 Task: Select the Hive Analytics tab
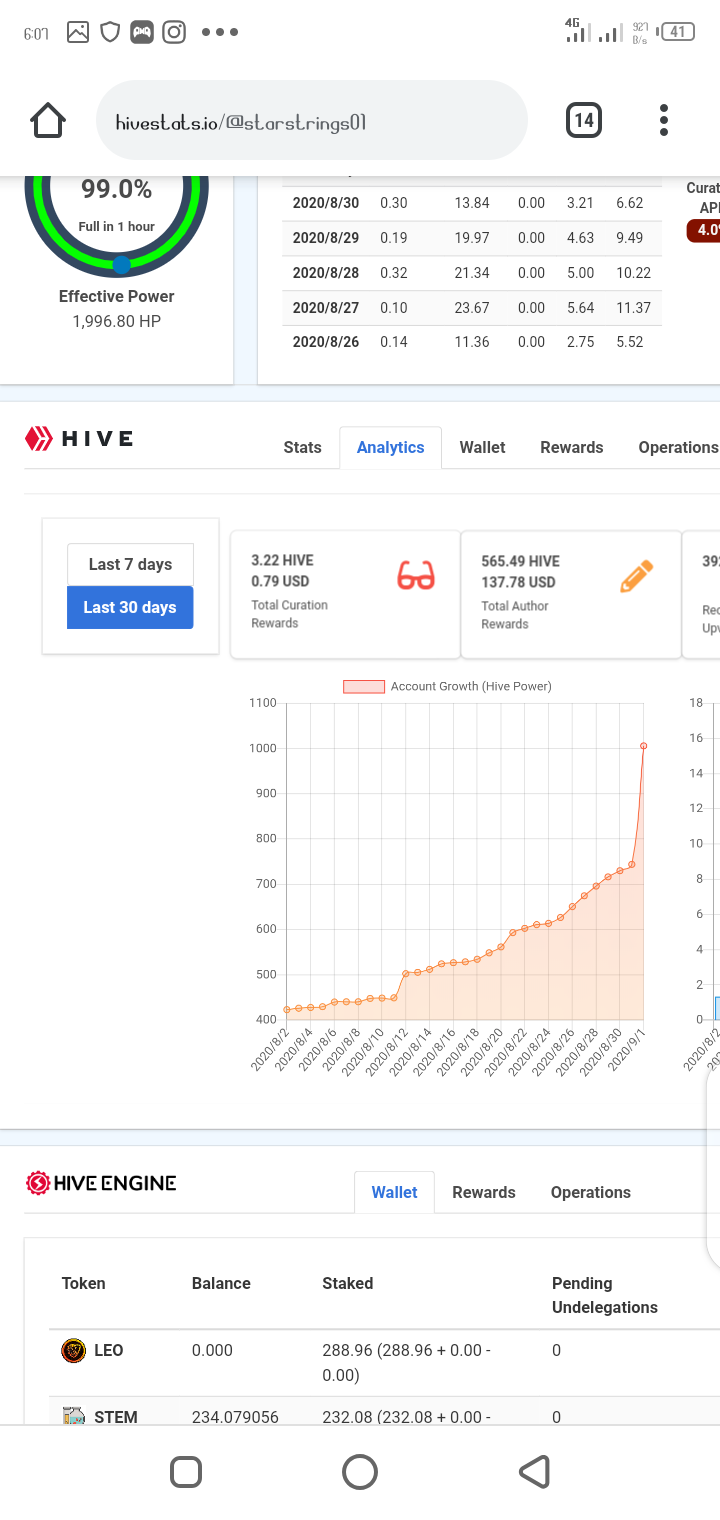pos(391,447)
